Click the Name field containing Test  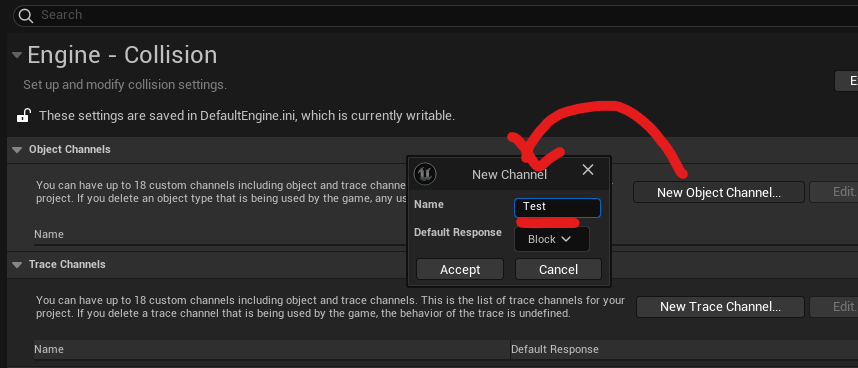pos(558,208)
